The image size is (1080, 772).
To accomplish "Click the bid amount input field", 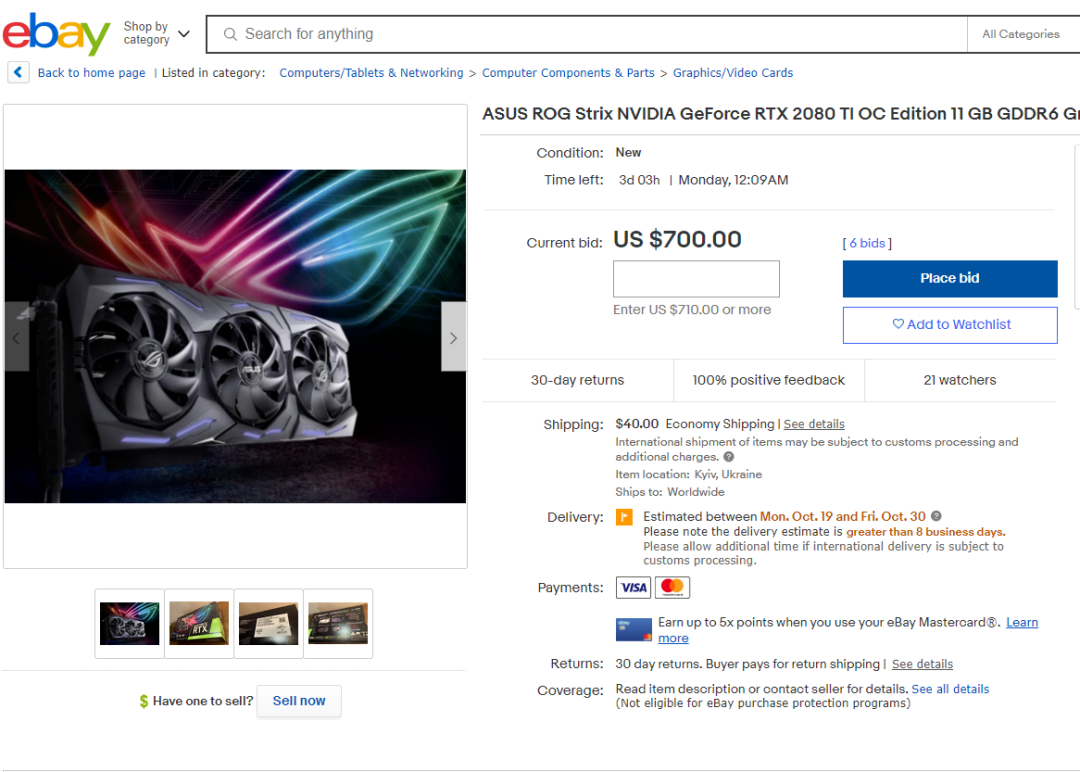I will (696, 279).
